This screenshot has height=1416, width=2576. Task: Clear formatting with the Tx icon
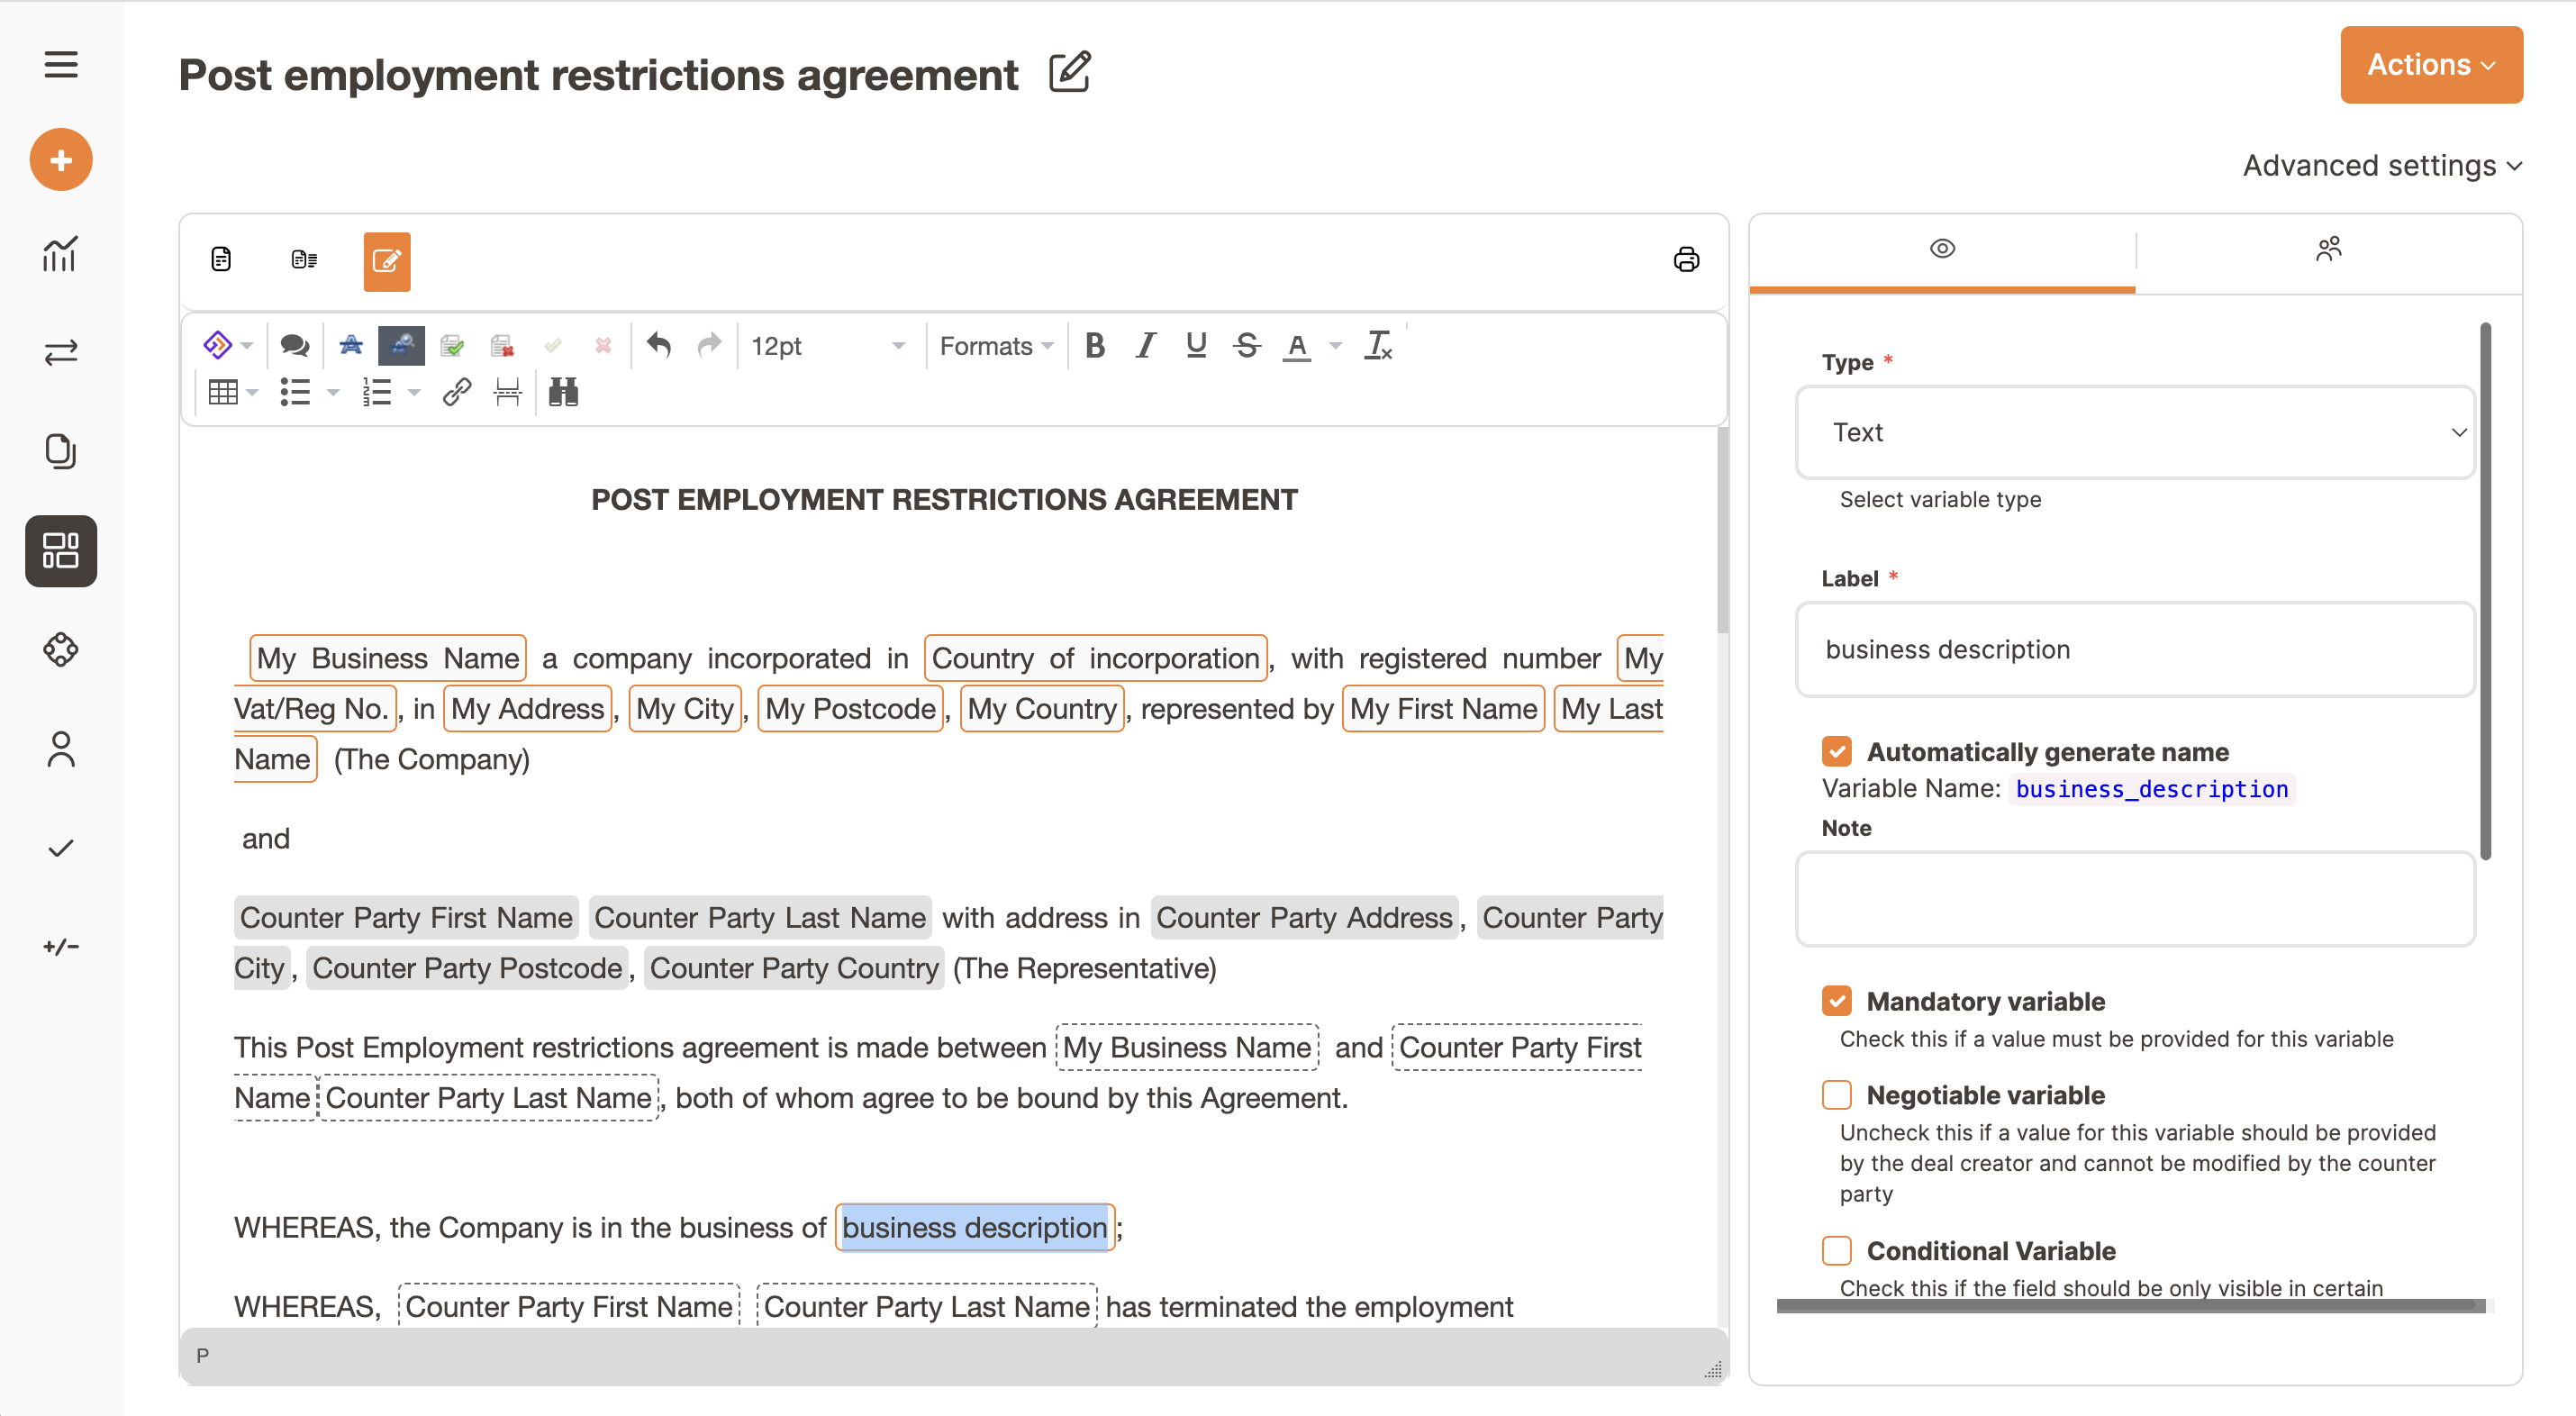coord(1378,346)
